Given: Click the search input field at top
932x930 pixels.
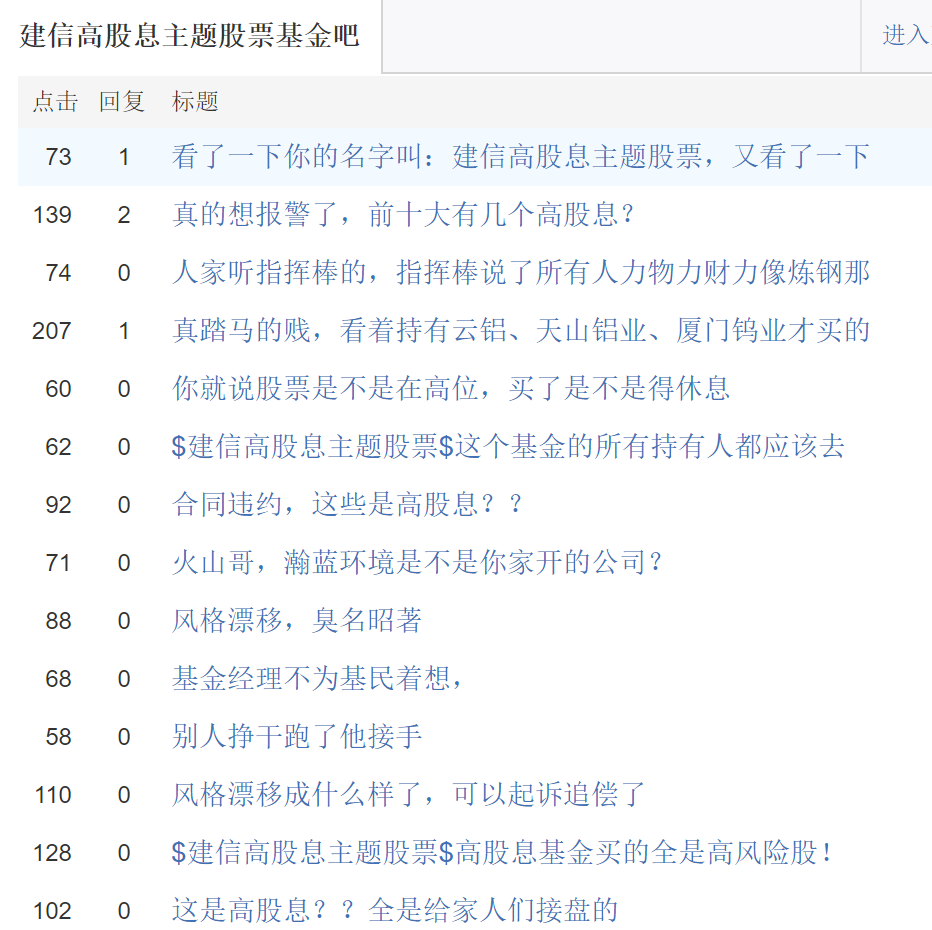Looking at the screenshot, I should coord(621,36).
